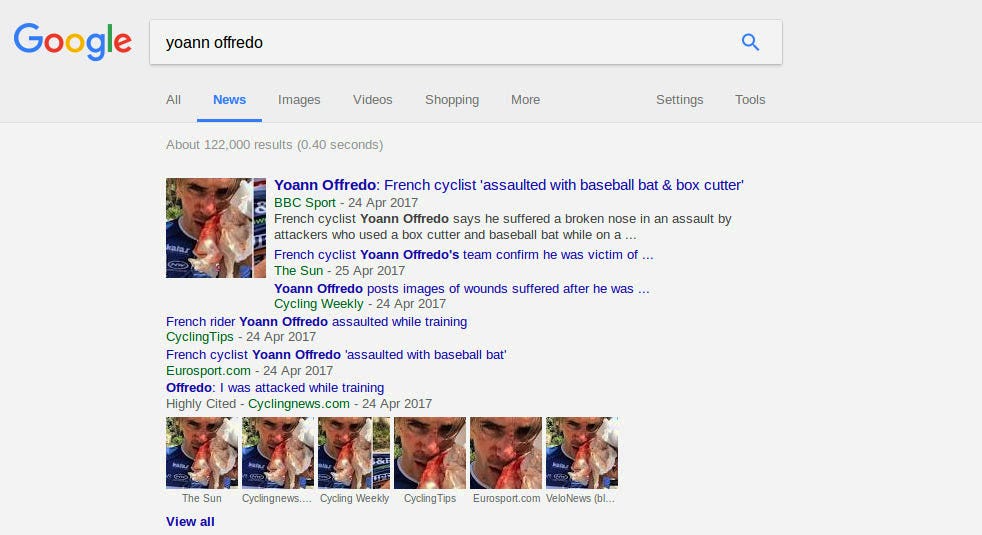Click the Google logo
Image resolution: width=982 pixels, height=535 pixels.
(72, 41)
